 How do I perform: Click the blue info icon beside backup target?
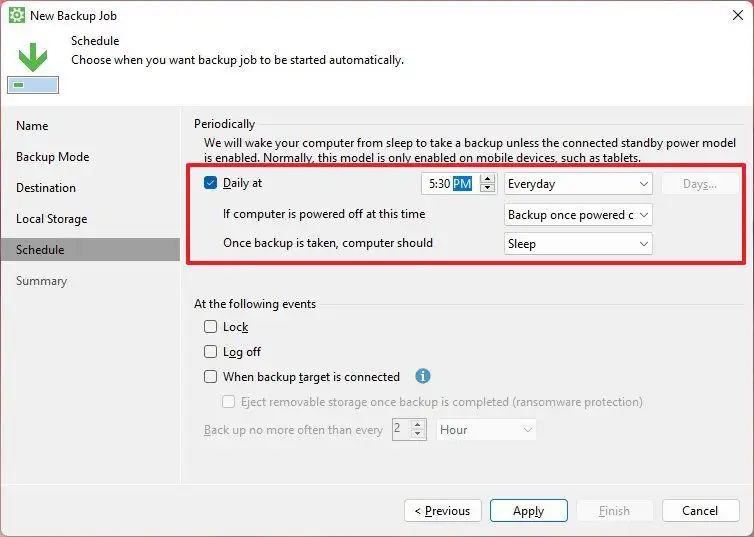coord(423,376)
